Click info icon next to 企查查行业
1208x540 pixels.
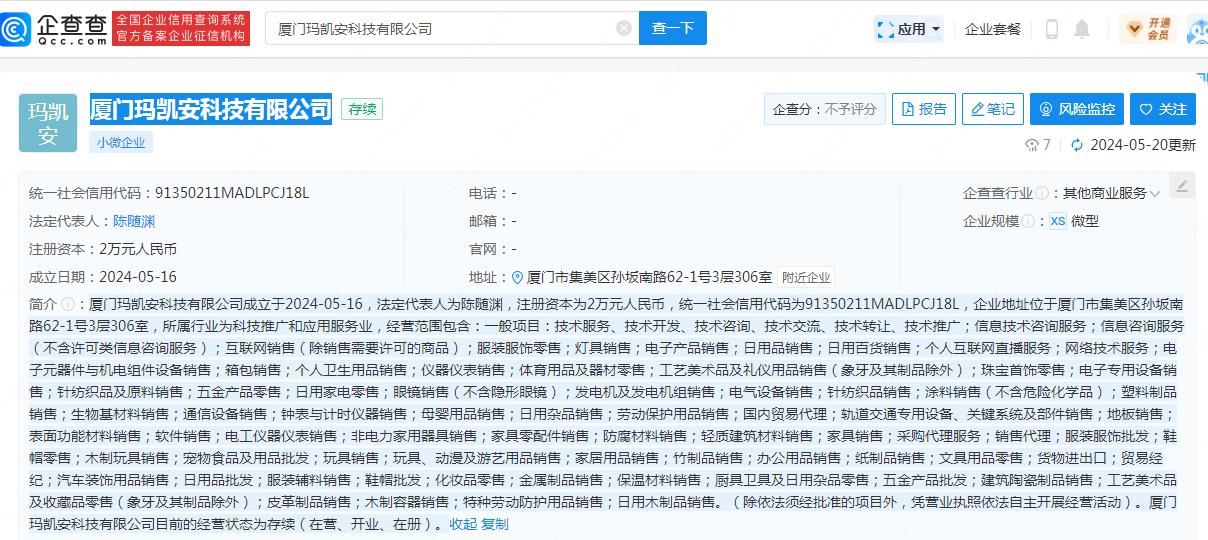click(1042, 193)
